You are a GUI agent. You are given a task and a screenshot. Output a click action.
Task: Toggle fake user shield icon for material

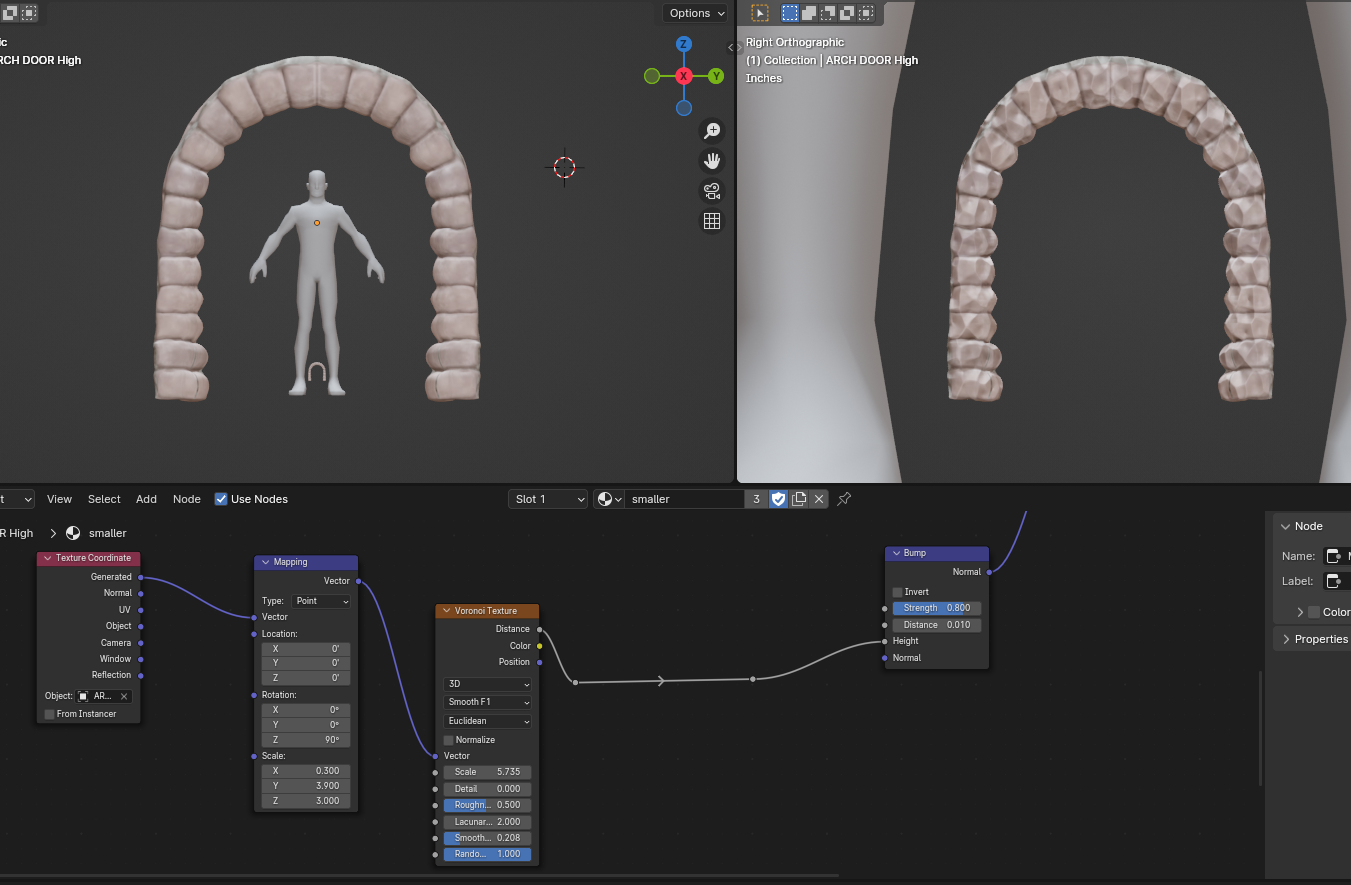[x=779, y=499]
